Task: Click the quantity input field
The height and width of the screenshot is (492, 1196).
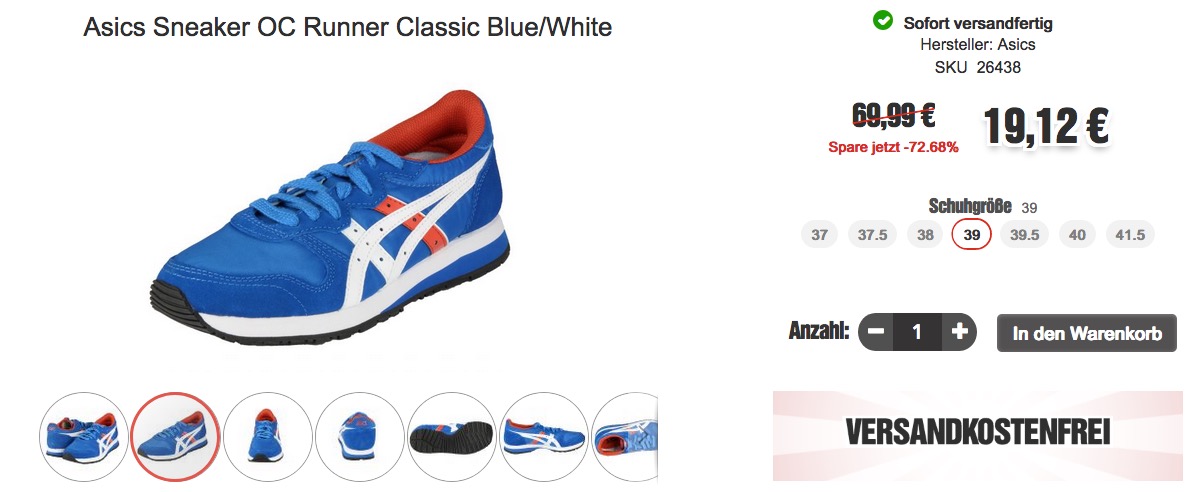Action: point(918,332)
